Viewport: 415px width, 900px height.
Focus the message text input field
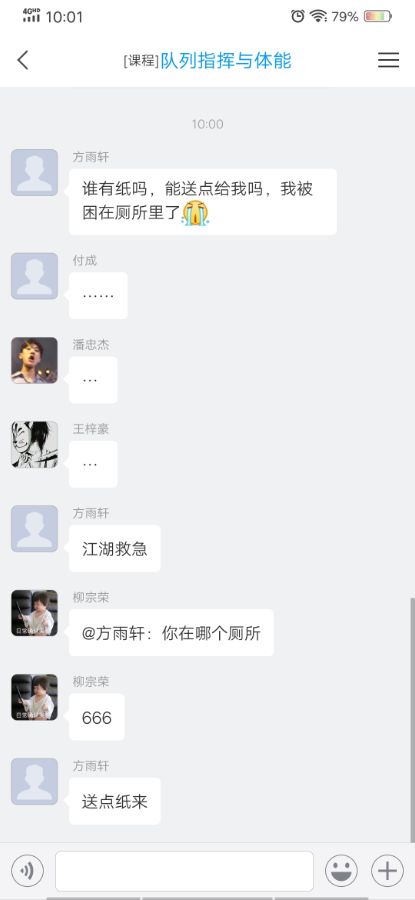[x=184, y=871]
